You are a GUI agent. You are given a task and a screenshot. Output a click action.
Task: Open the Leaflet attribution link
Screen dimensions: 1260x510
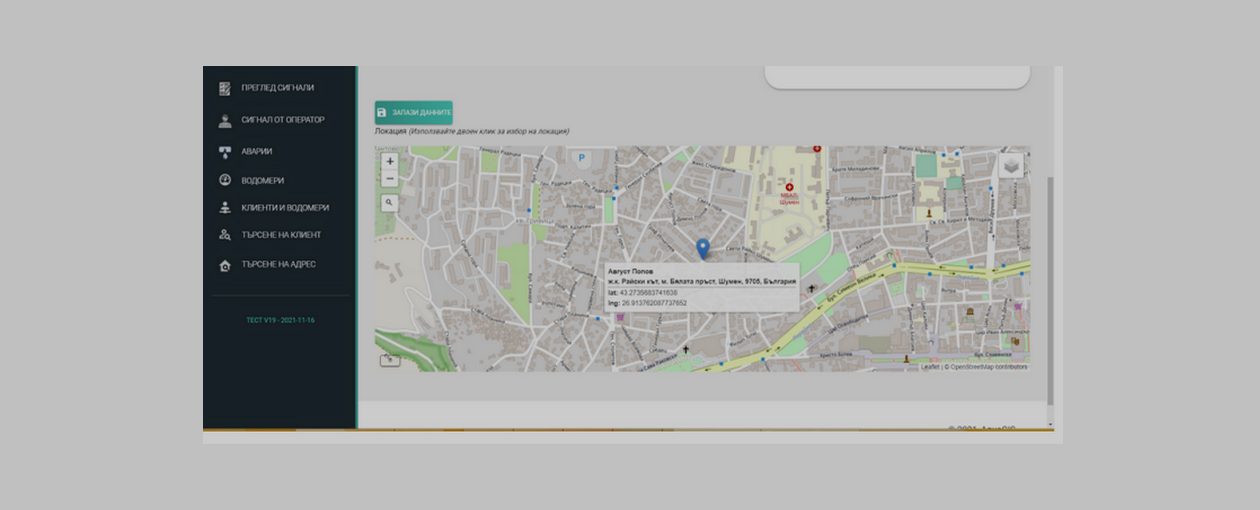(x=929, y=367)
